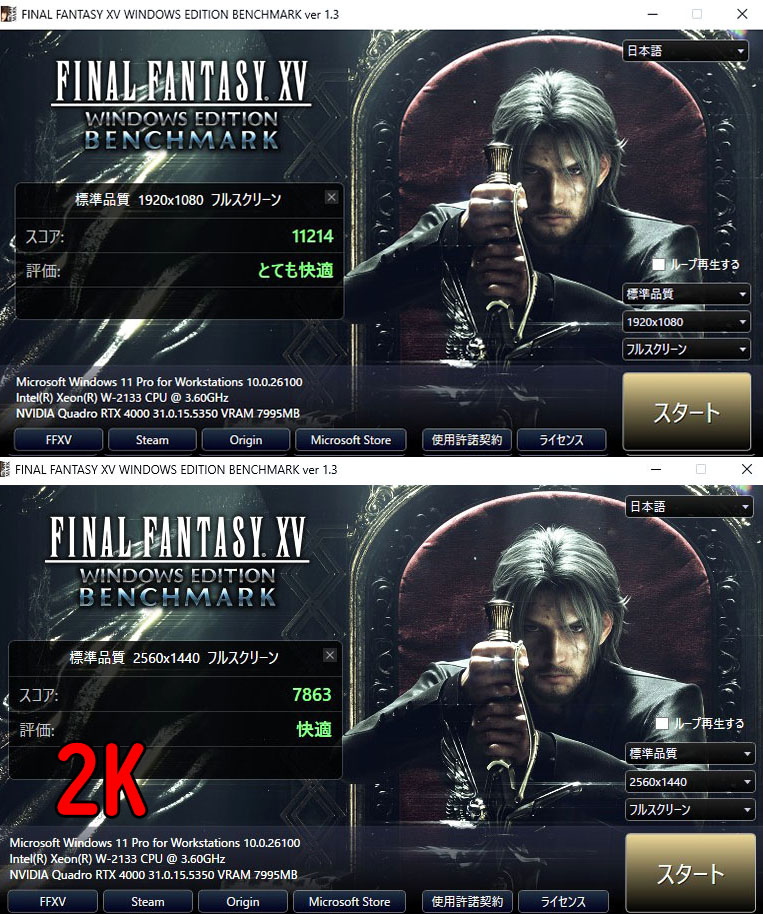
Task: Close the 1920x1080 score result panel
Action: click(x=332, y=198)
